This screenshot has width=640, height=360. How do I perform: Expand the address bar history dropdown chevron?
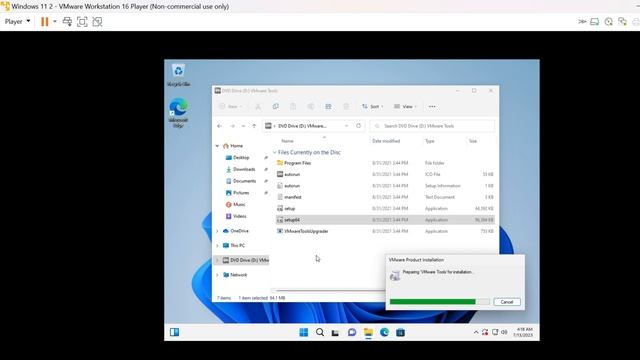click(x=347, y=126)
